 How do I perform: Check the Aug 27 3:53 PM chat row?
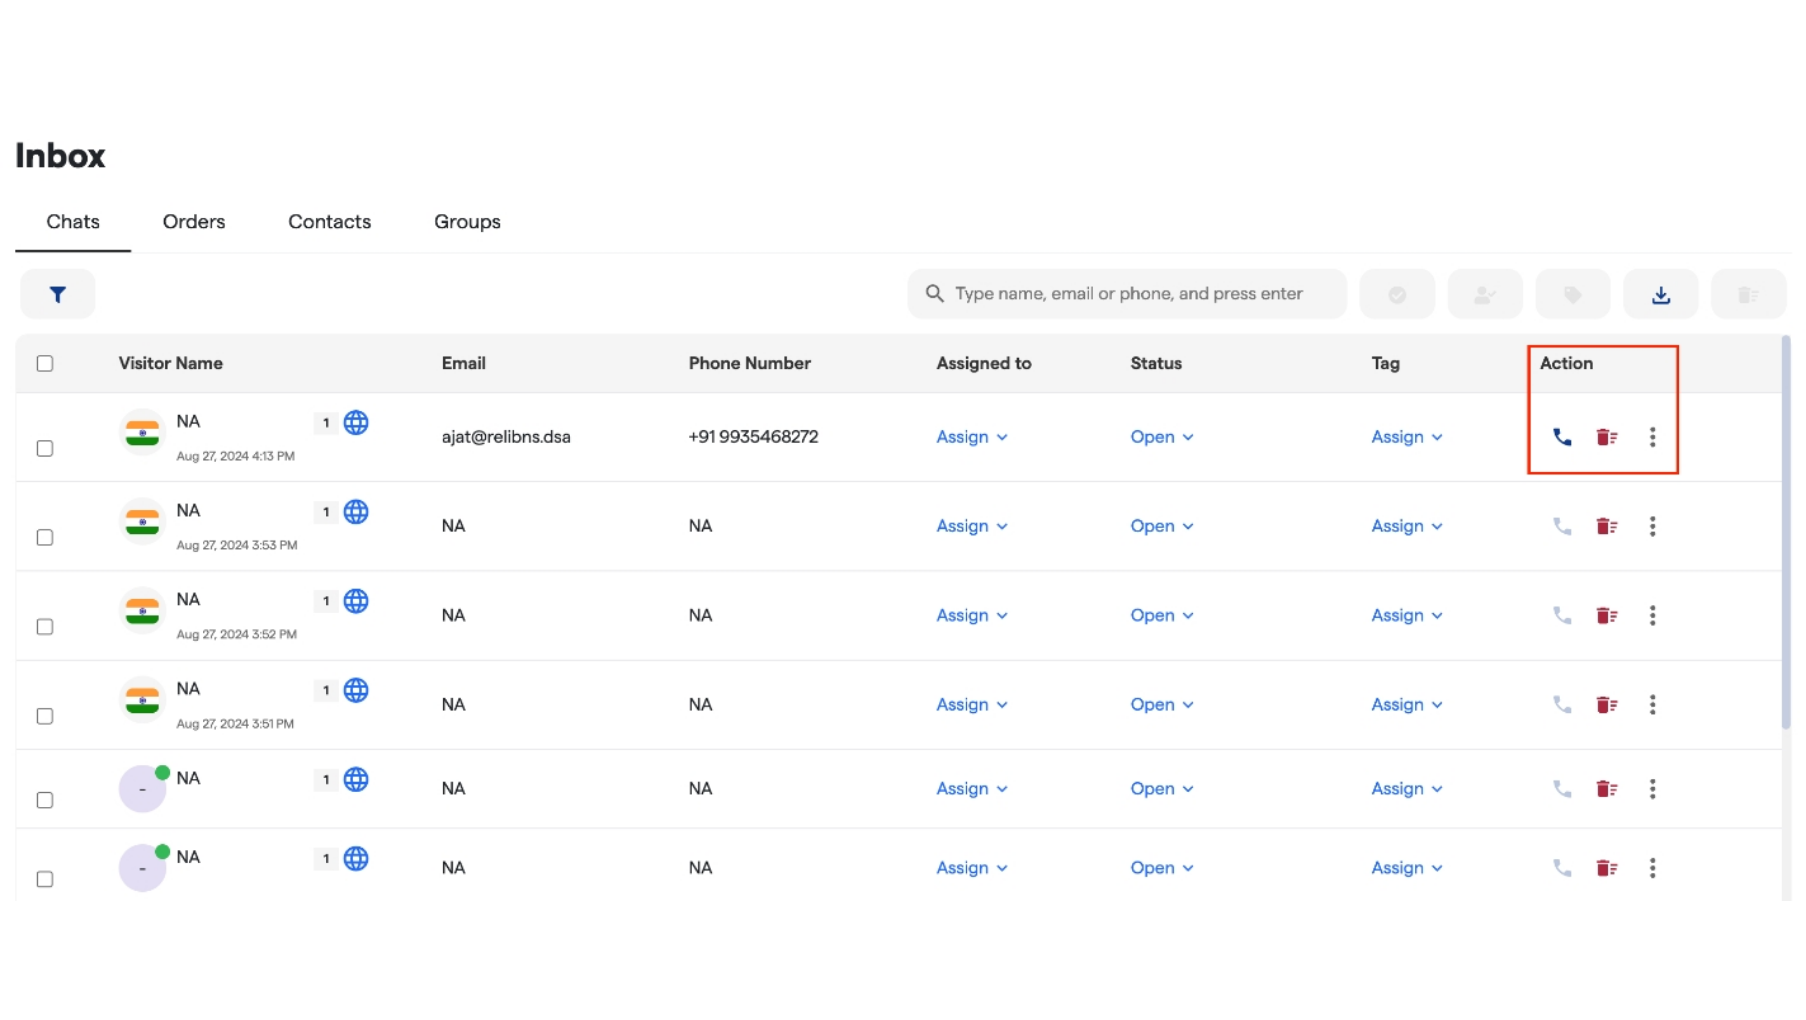pos(45,537)
